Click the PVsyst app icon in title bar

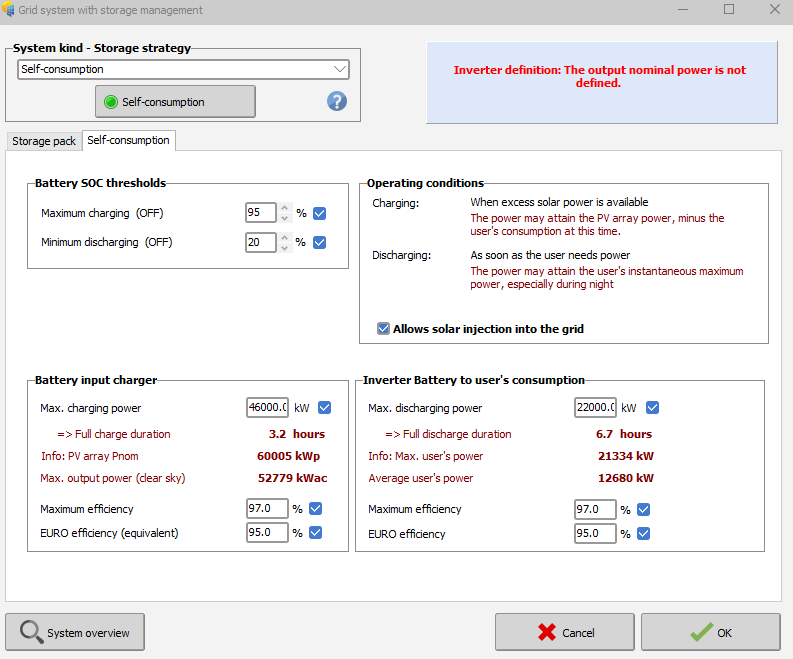tap(8, 10)
